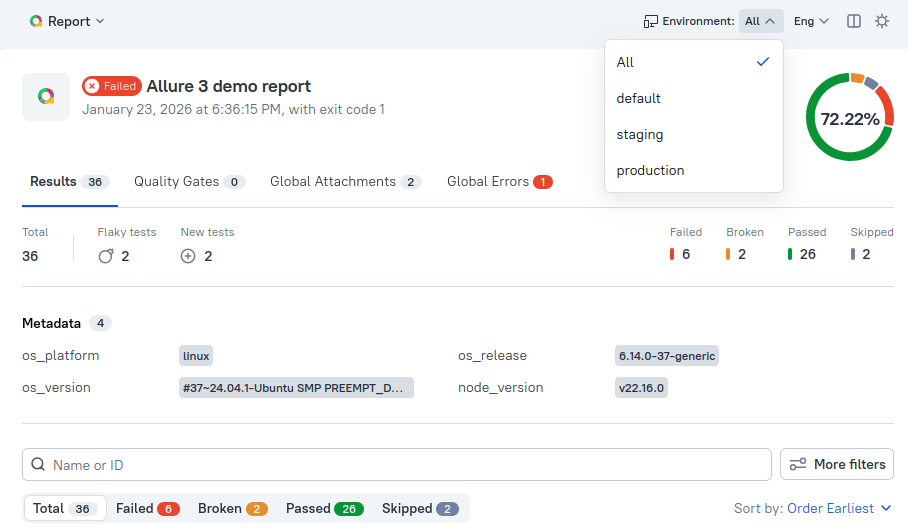Select the production environment
This screenshot has width=908, height=531.
(693, 170)
